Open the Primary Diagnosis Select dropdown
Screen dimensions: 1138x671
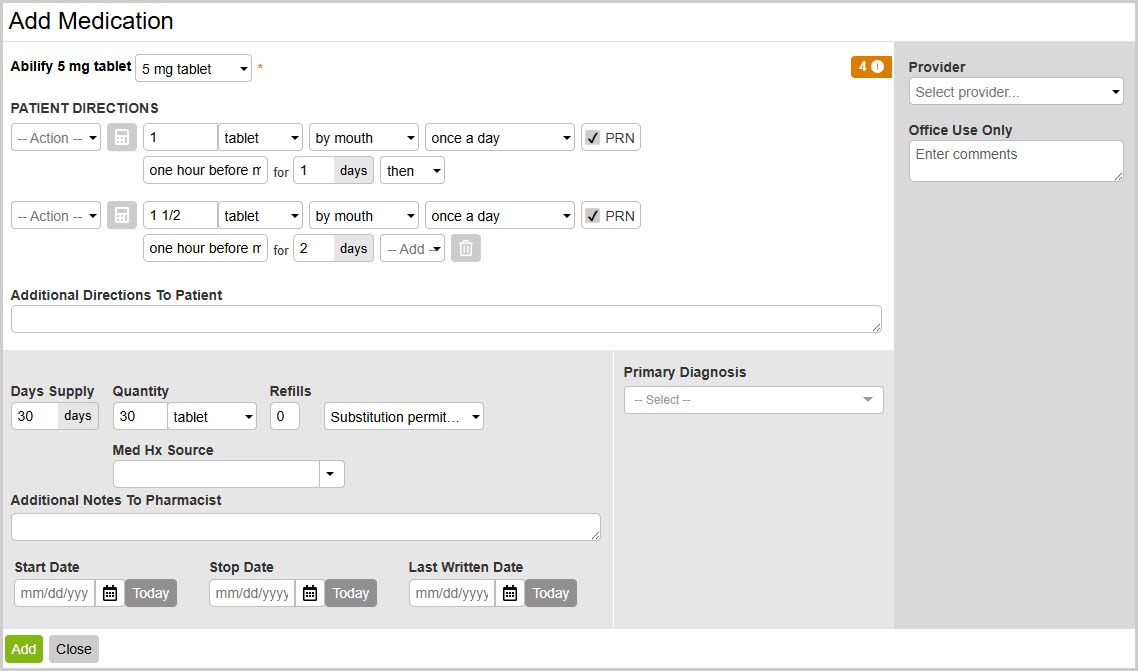pos(753,400)
